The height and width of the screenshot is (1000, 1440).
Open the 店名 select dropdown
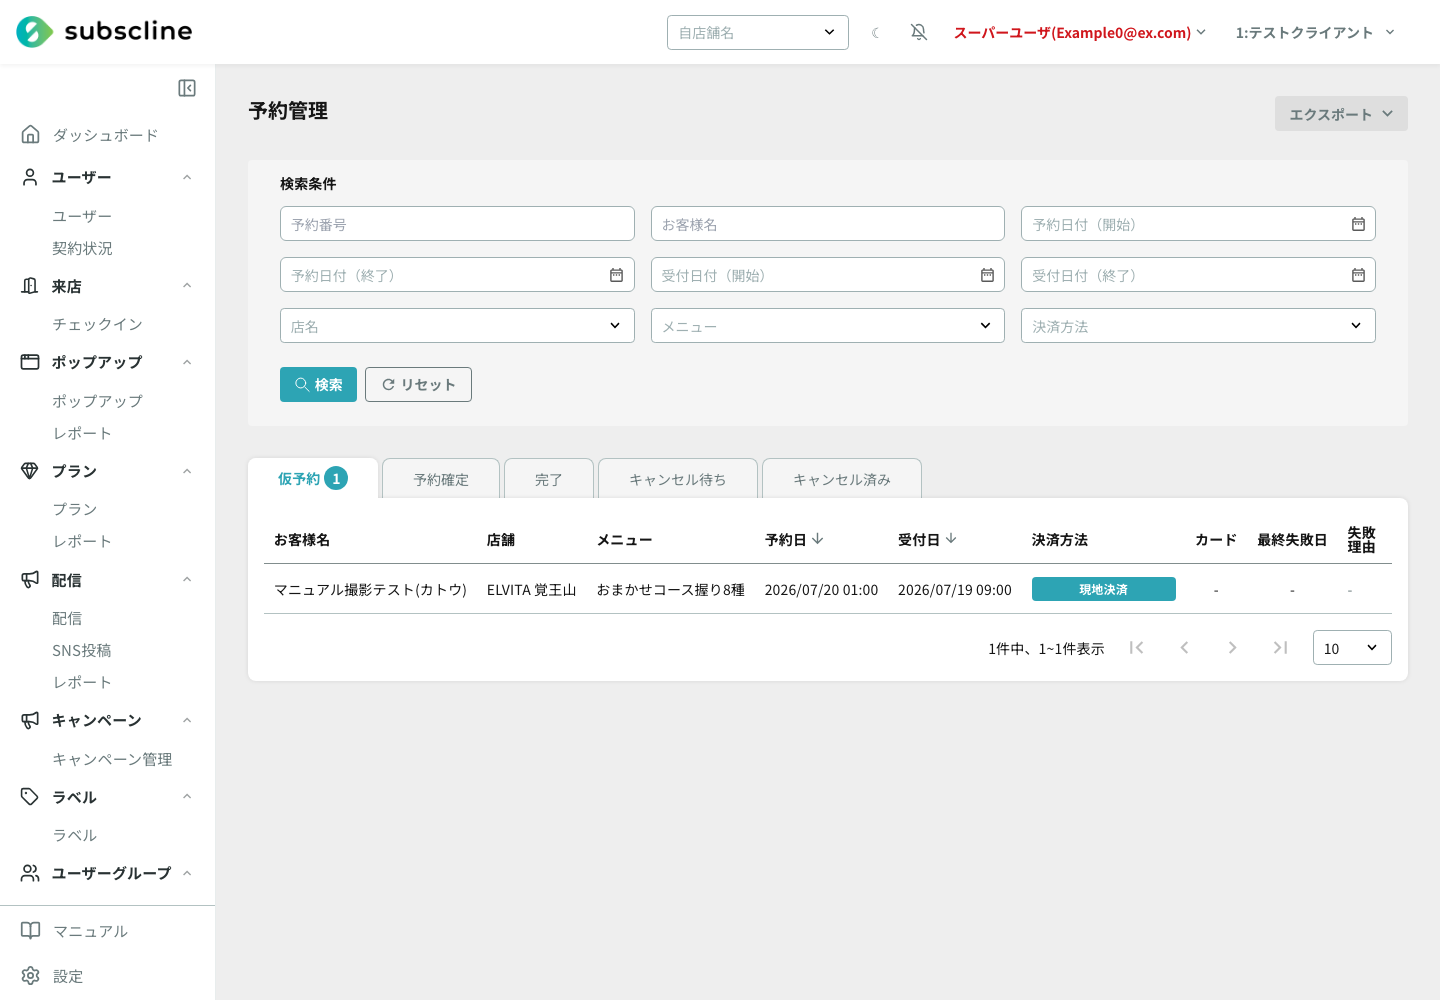pyautogui.click(x=457, y=326)
